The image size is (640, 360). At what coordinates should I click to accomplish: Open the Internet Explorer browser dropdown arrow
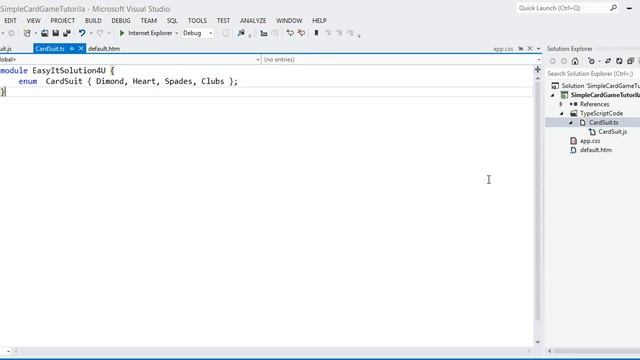(x=176, y=33)
